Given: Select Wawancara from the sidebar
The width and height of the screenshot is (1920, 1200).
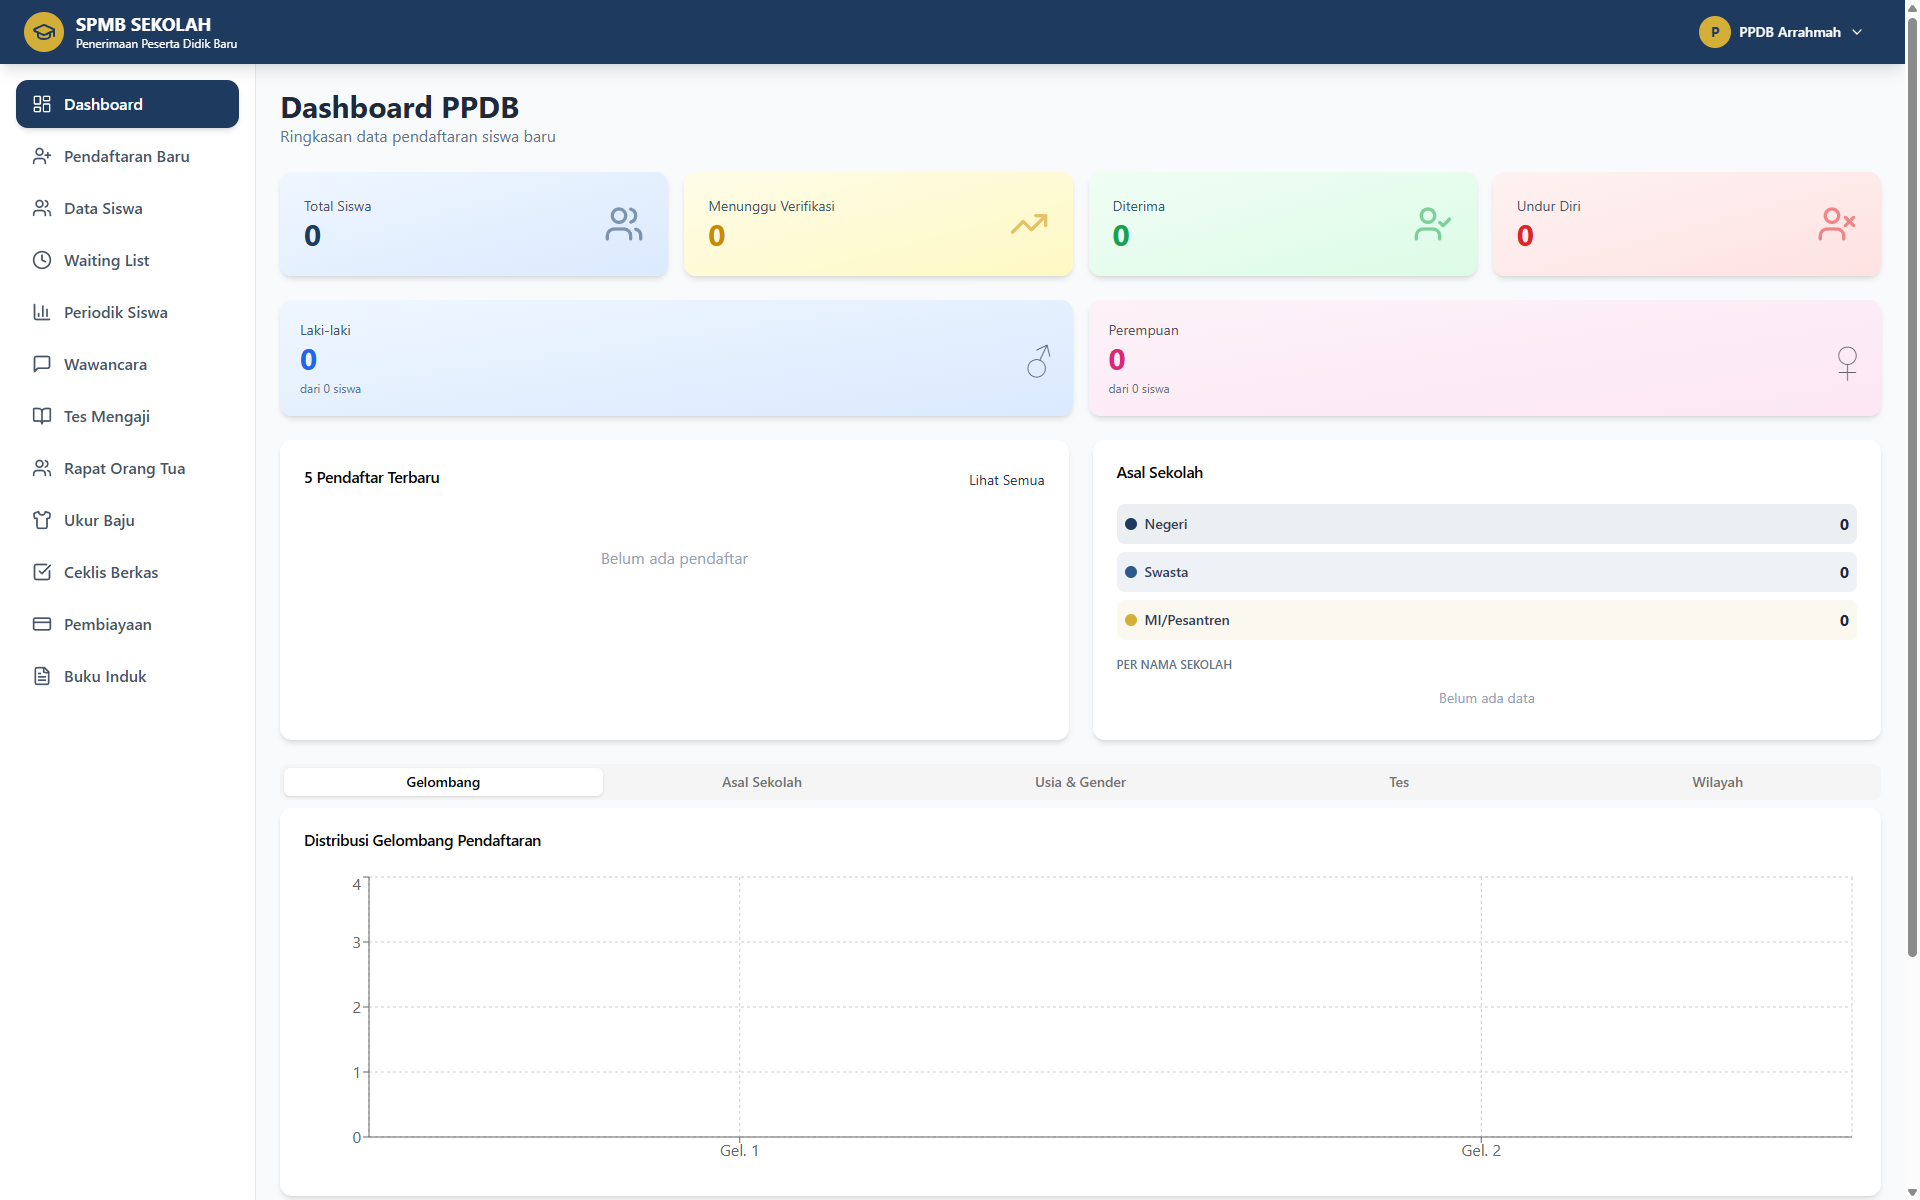Looking at the screenshot, I should tap(127, 364).
